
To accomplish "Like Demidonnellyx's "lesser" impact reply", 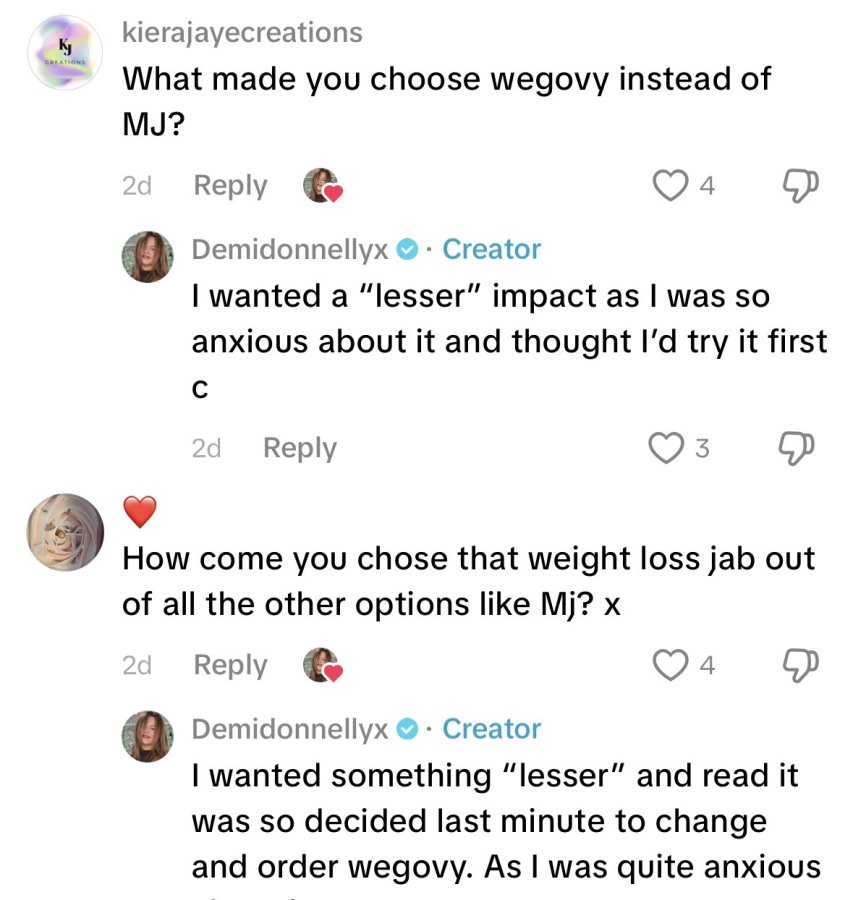I will pyautogui.click(x=666, y=448).
